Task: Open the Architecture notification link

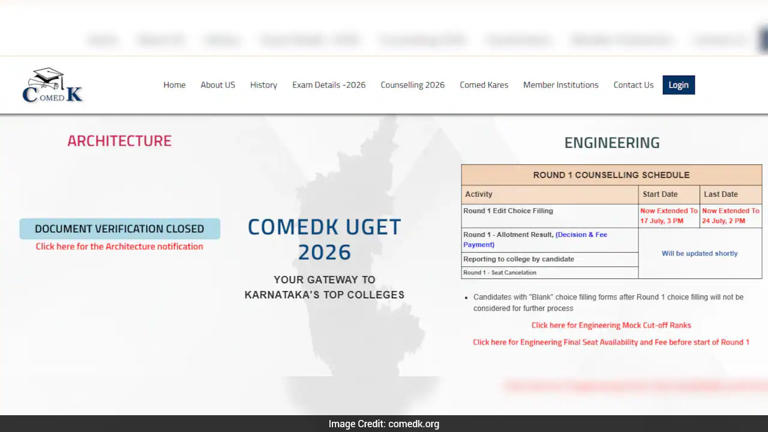Action: pos(119,246)
